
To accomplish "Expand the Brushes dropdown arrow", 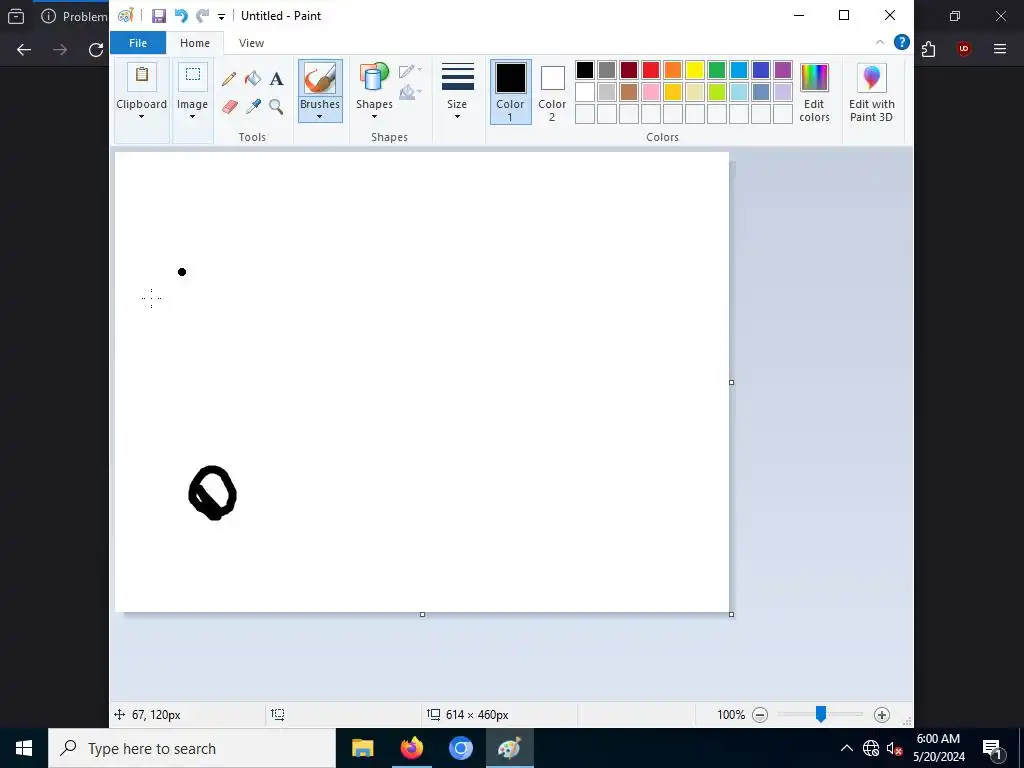I will coord(320,118).
